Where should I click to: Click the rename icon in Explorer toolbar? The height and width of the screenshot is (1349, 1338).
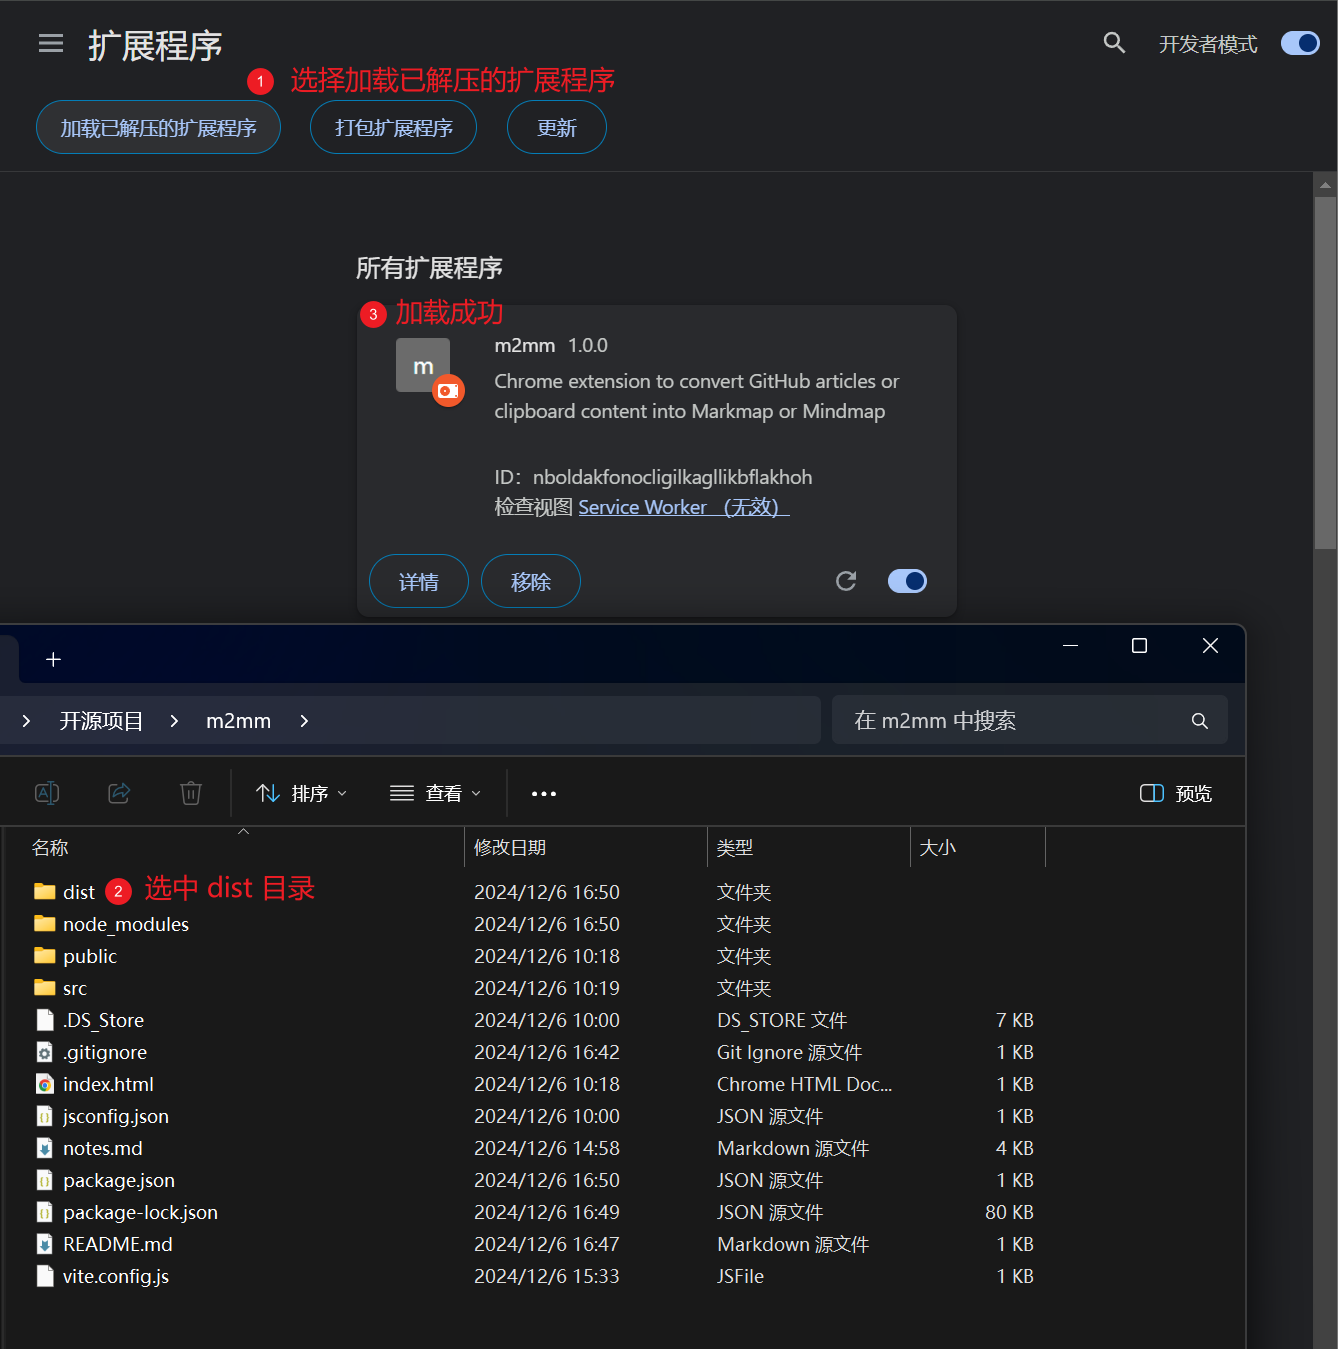tap(47, 793)
